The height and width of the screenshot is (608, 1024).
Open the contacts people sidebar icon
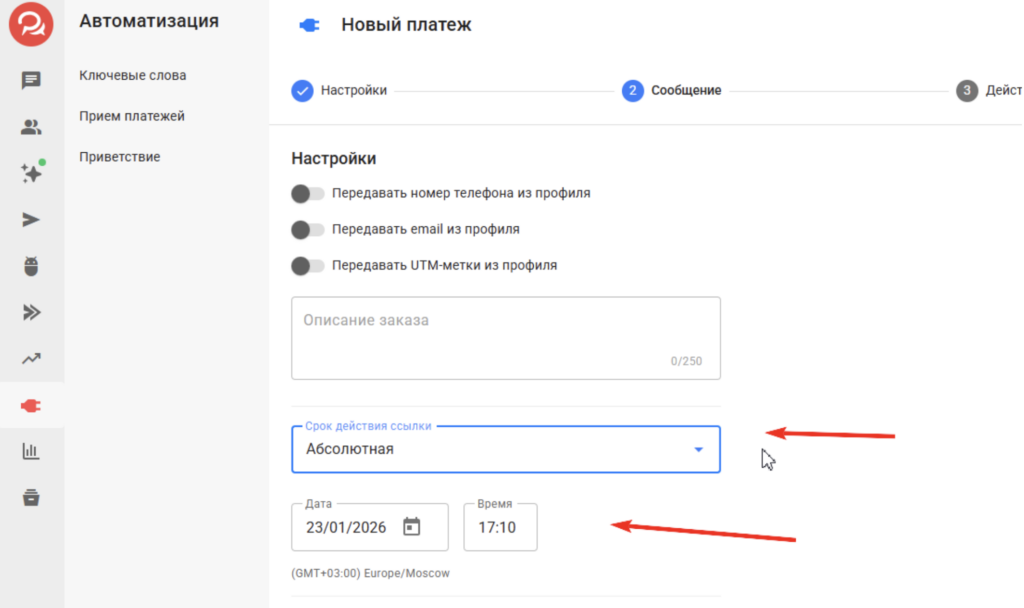(31, 127)
